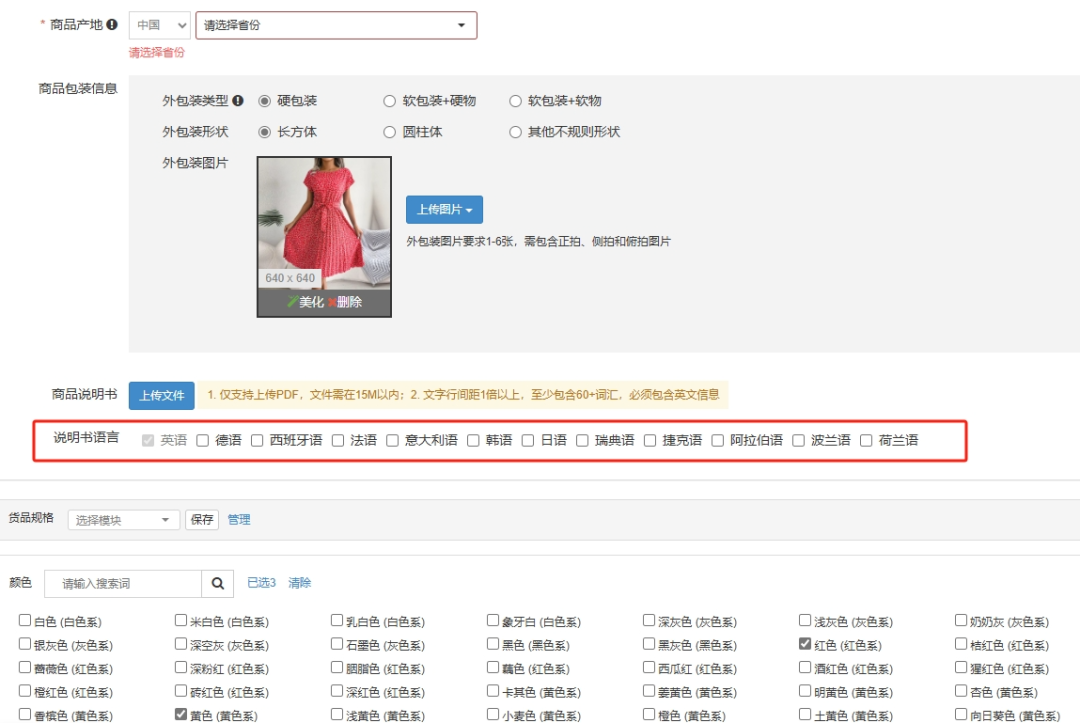
Task: Check the 白色 (白色系) color option
Action: (x=24, y=621)
